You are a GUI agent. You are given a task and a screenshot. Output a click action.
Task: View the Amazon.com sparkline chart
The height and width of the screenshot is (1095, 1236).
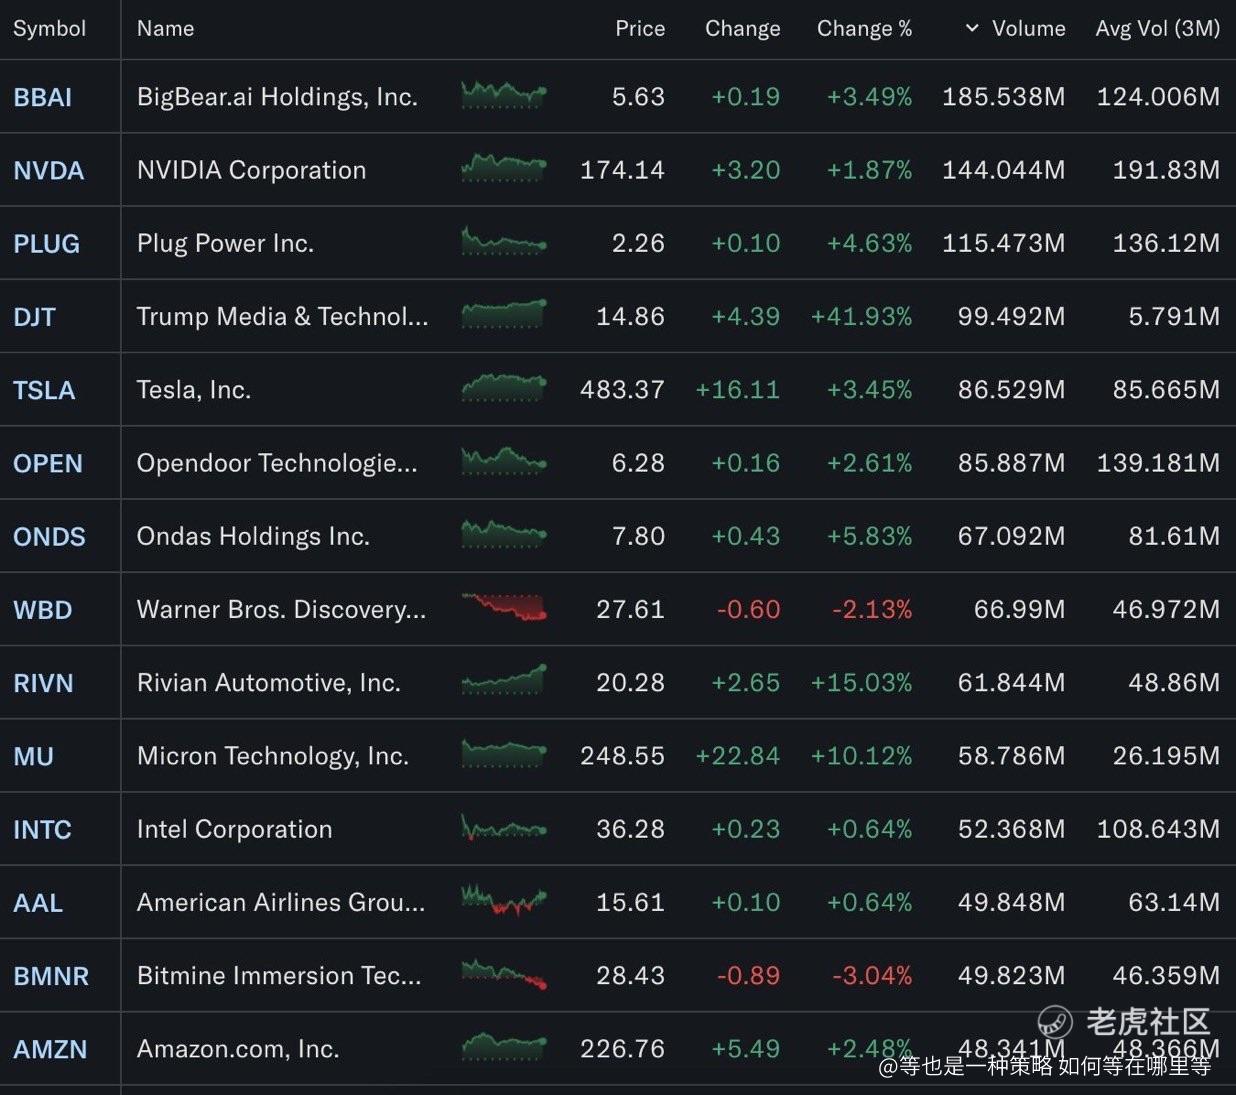pos(504,1047)
